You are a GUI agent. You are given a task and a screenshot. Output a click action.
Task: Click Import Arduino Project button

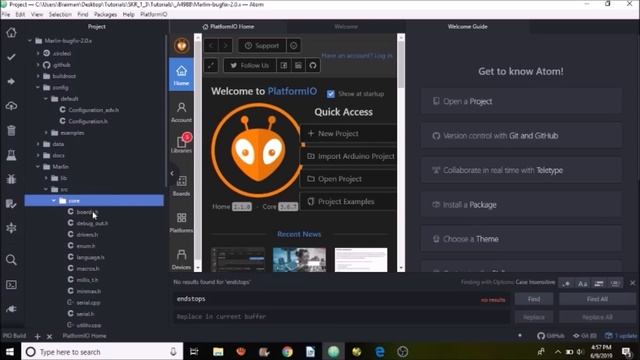click(x=349, y=156)
